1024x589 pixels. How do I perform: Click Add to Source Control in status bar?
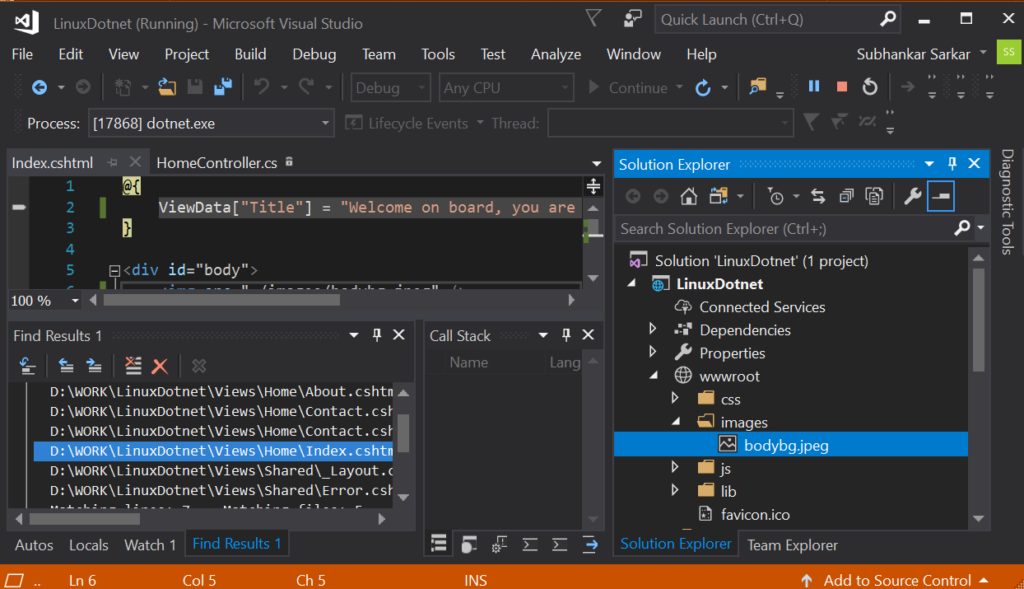[x=897, y=580]
